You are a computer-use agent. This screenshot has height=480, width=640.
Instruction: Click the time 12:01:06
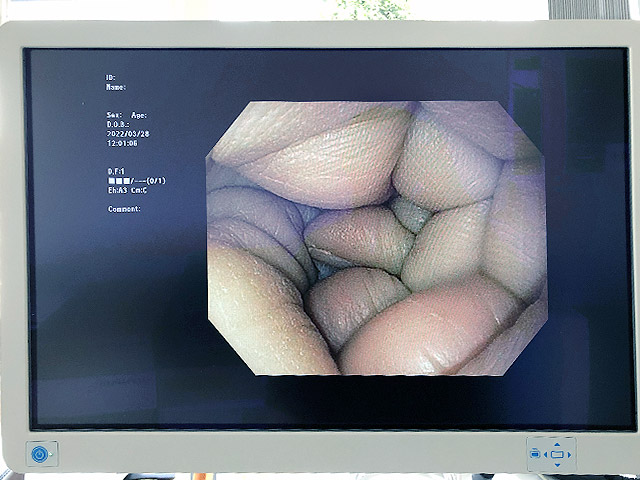[122, 143]
